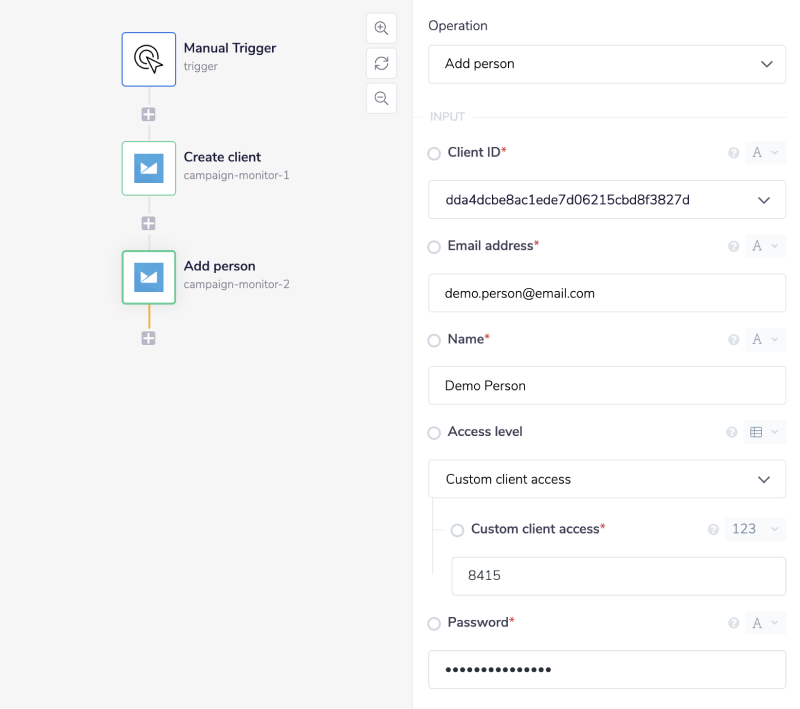800x709 pixels.
Task: Open the Operation dropdown showing Add person
Action: pyautogui.click(x=606, y=64)
